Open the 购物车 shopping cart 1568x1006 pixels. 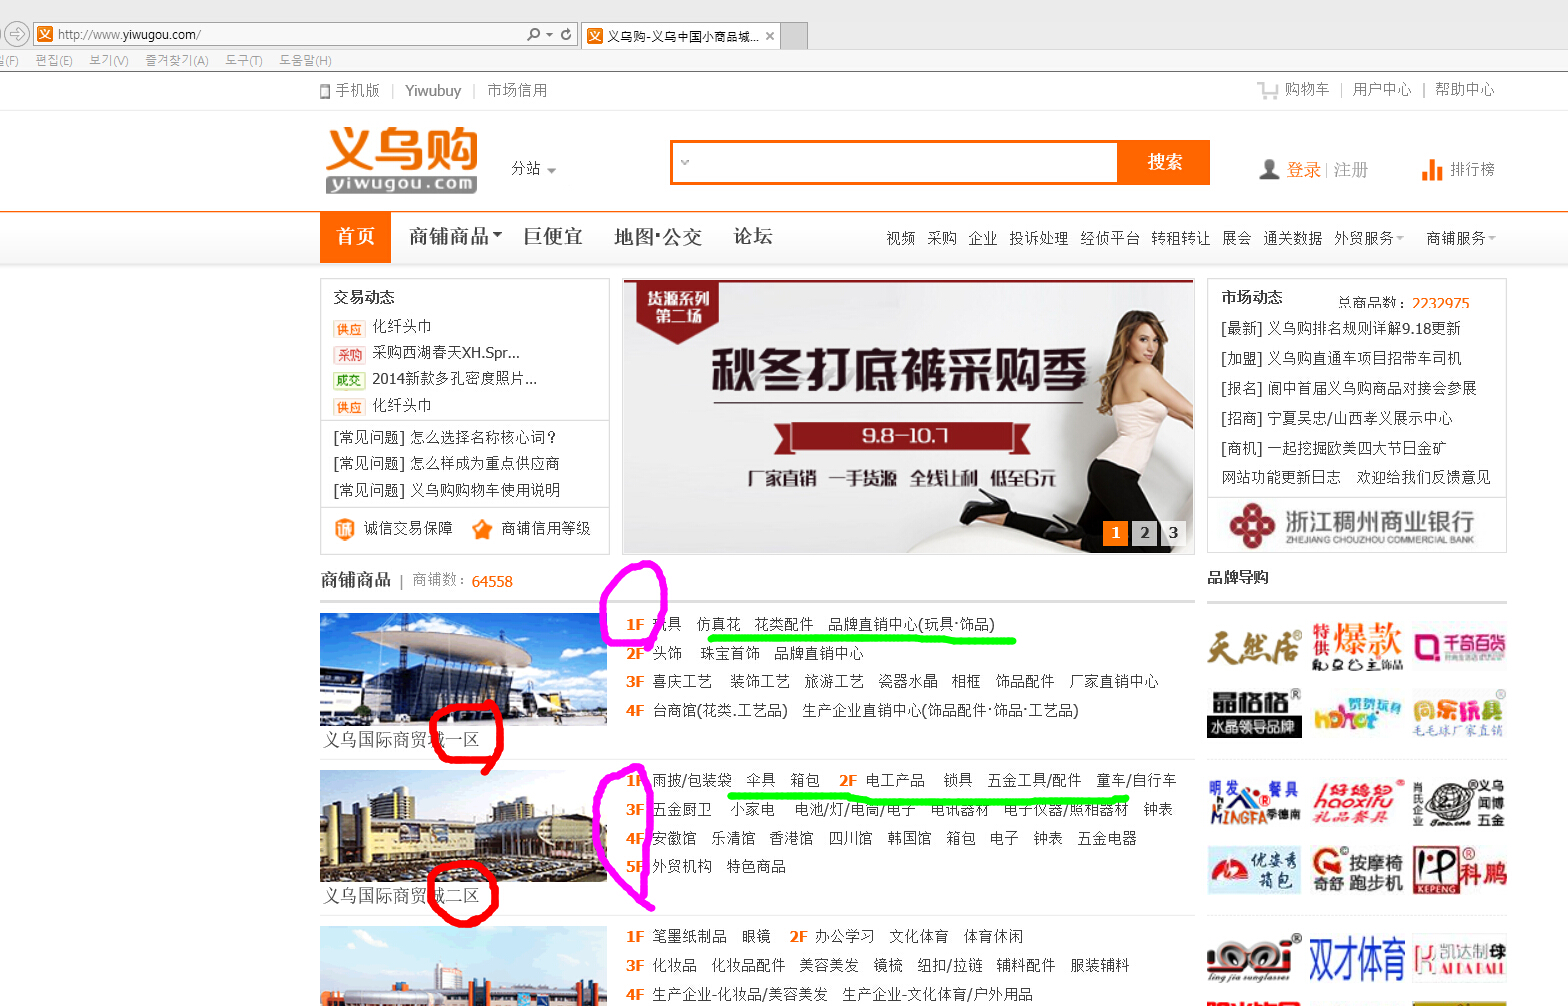click(1293, 89)
